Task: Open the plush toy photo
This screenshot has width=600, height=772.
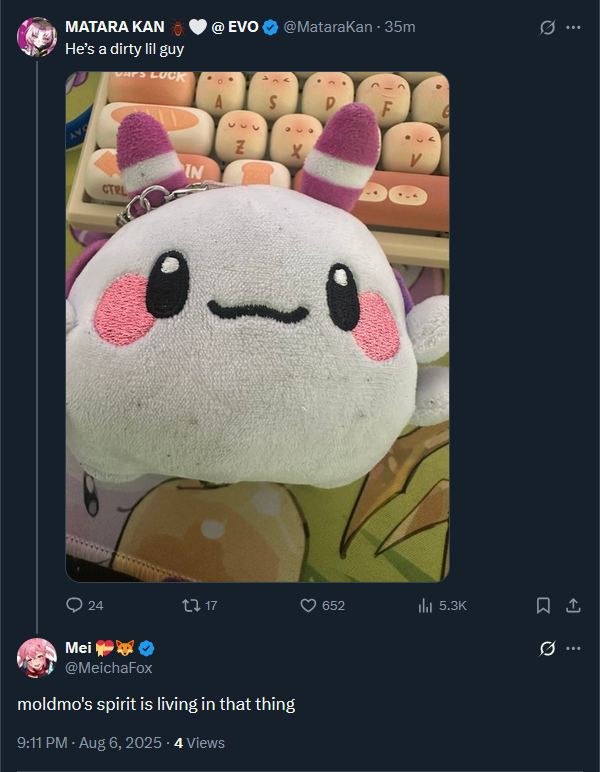Action: pyautogui.click(x=257, y=327)
